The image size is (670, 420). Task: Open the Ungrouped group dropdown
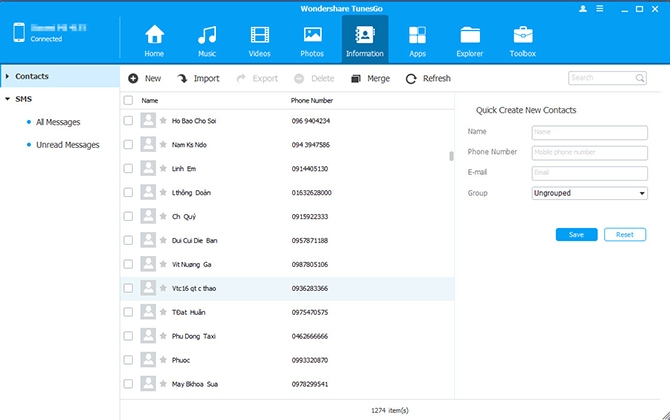pyautogui.click(x=589, y=193)
